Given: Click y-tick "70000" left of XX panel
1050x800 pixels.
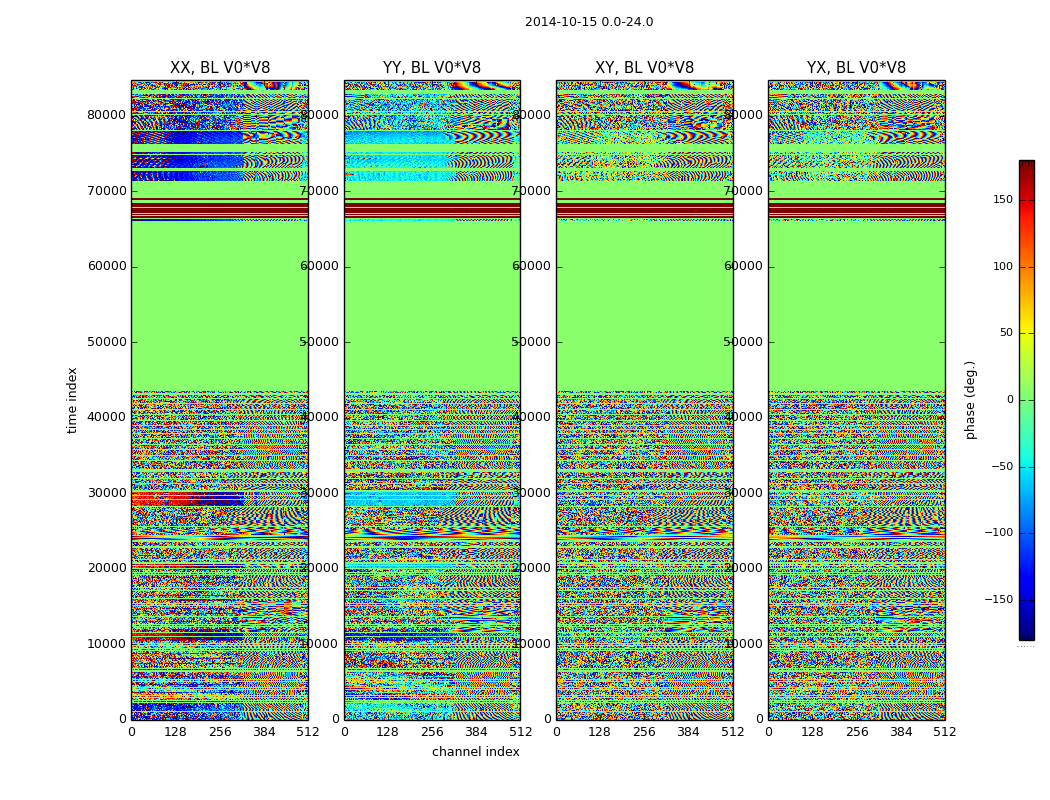Looking at the screenshot, I should coord(106,191).
